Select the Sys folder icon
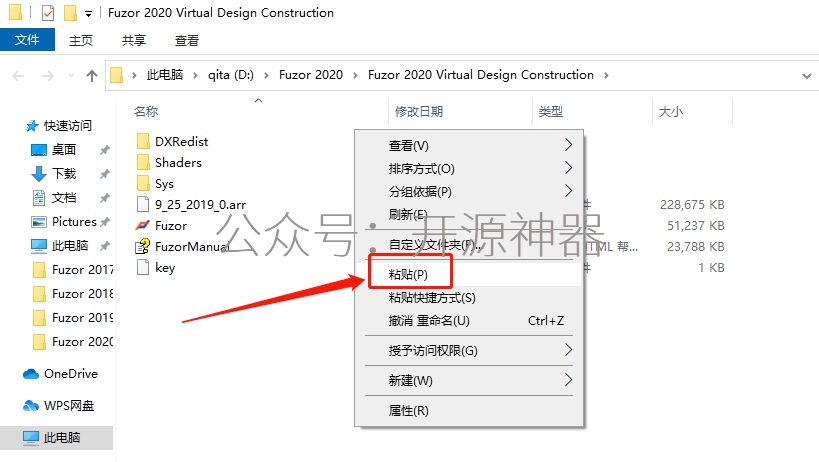 point(143,183)
